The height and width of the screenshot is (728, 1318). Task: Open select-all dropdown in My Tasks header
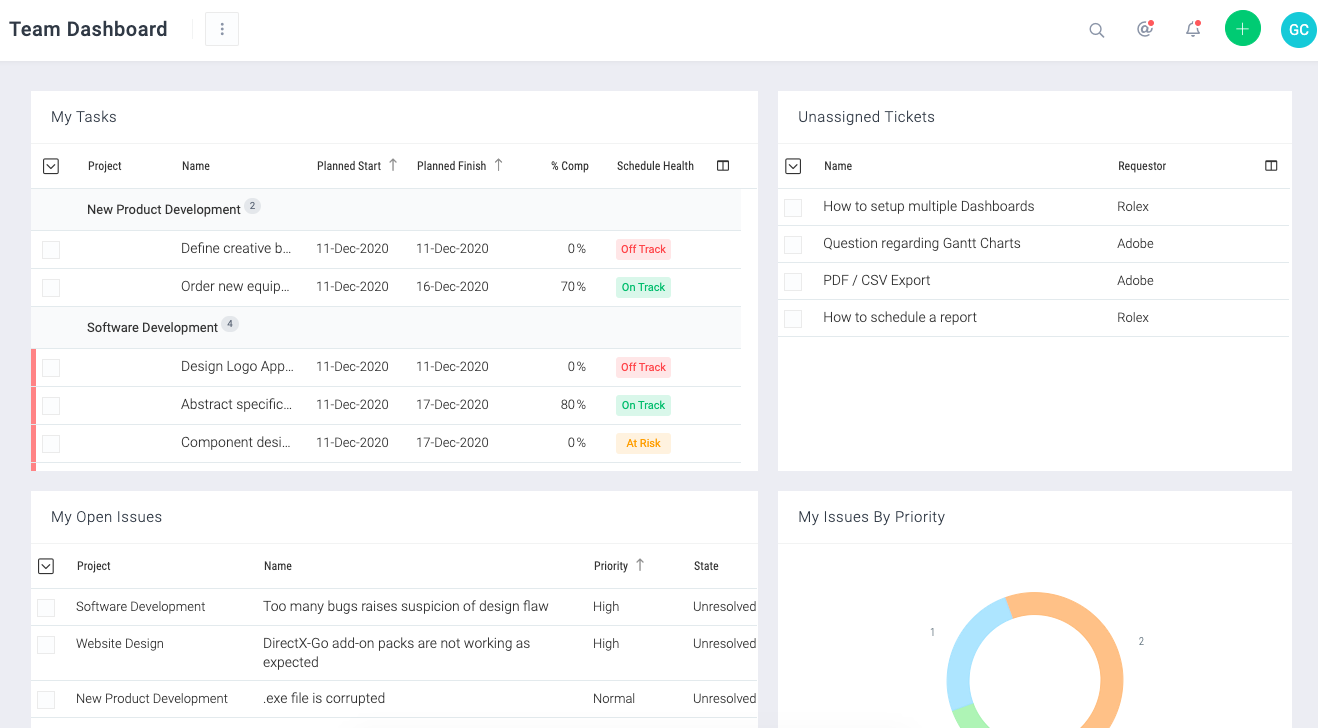point(51,167)
